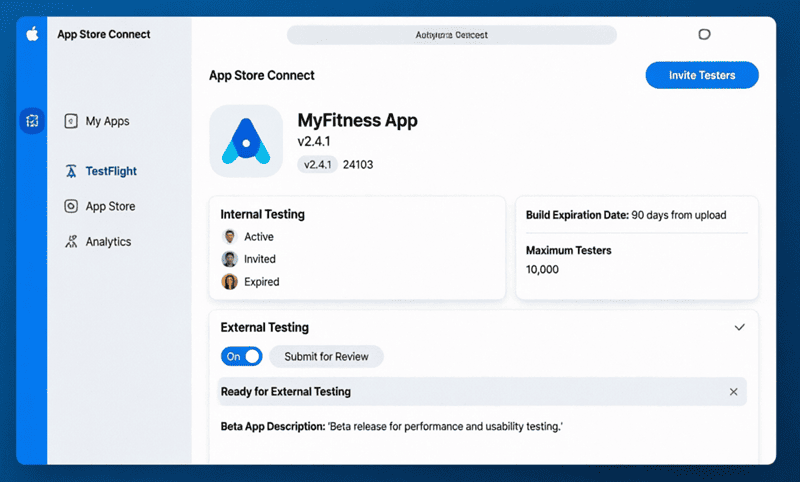
Task: Click the Invite Testers button
Action: [x=702, y=75]
